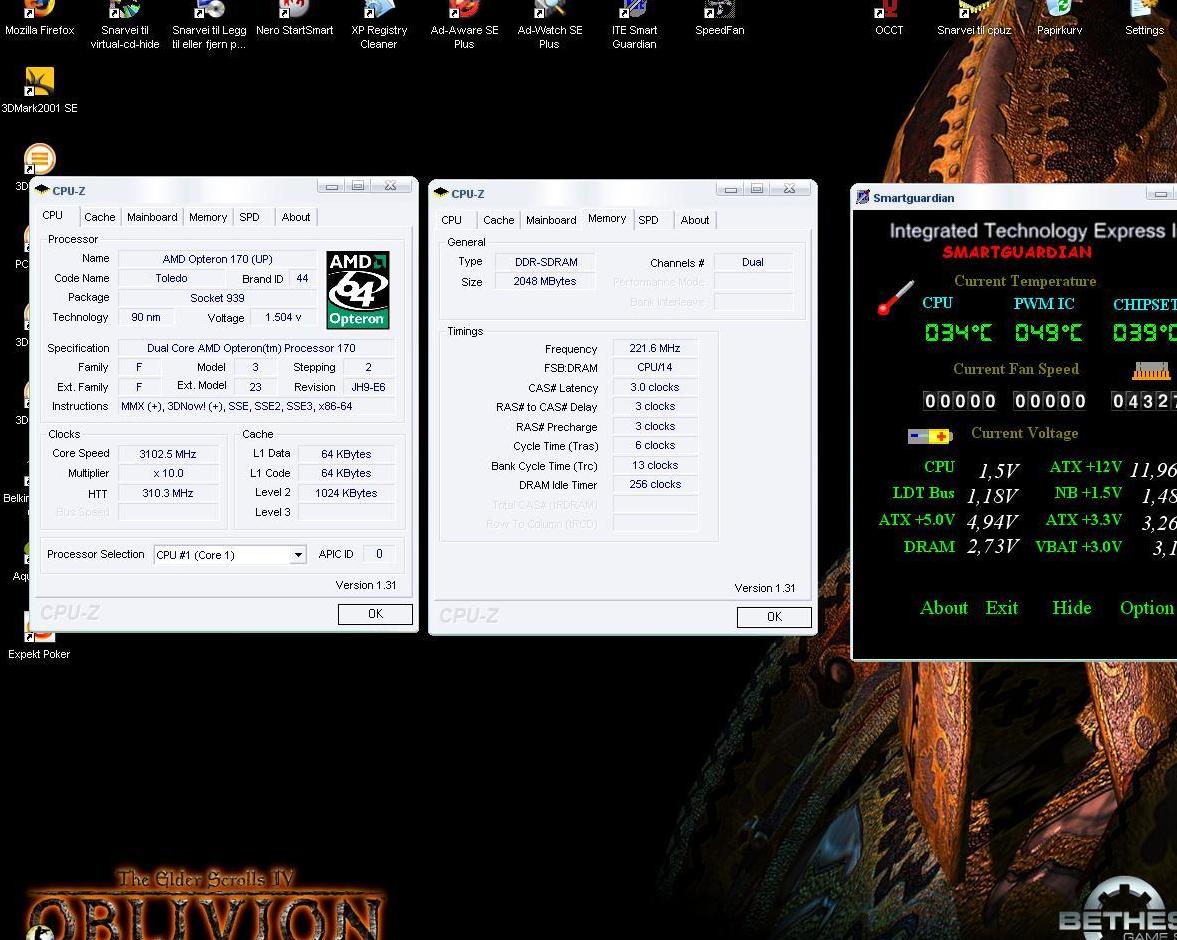The image size is (1177, 940).
Task: Click the memory Size 2048 MBytes field
Action: pyautogui.click(x=545, y=282)
